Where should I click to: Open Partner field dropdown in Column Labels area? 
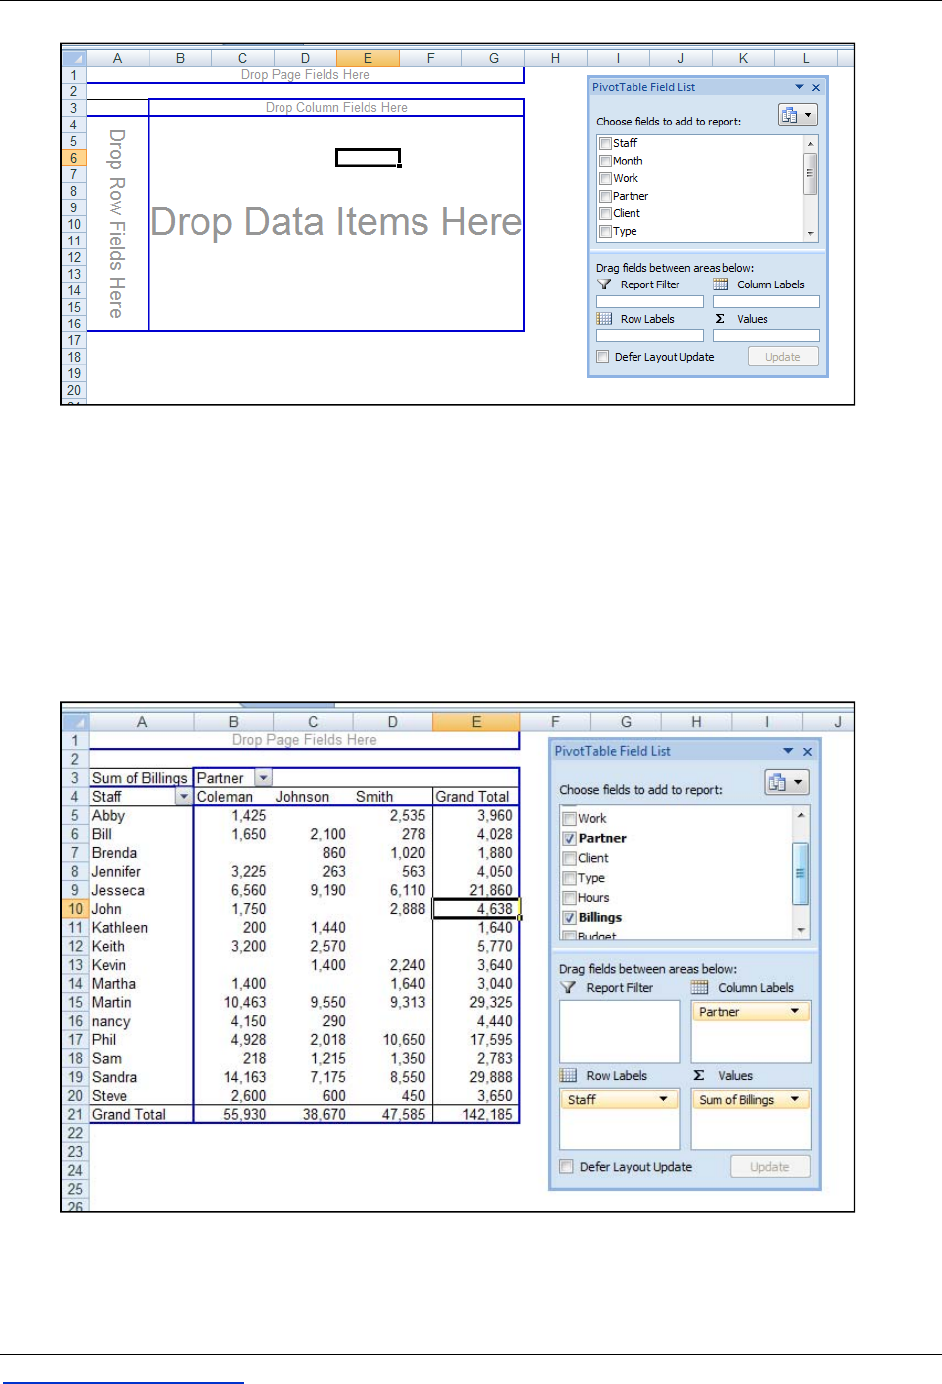(796, 1011)
